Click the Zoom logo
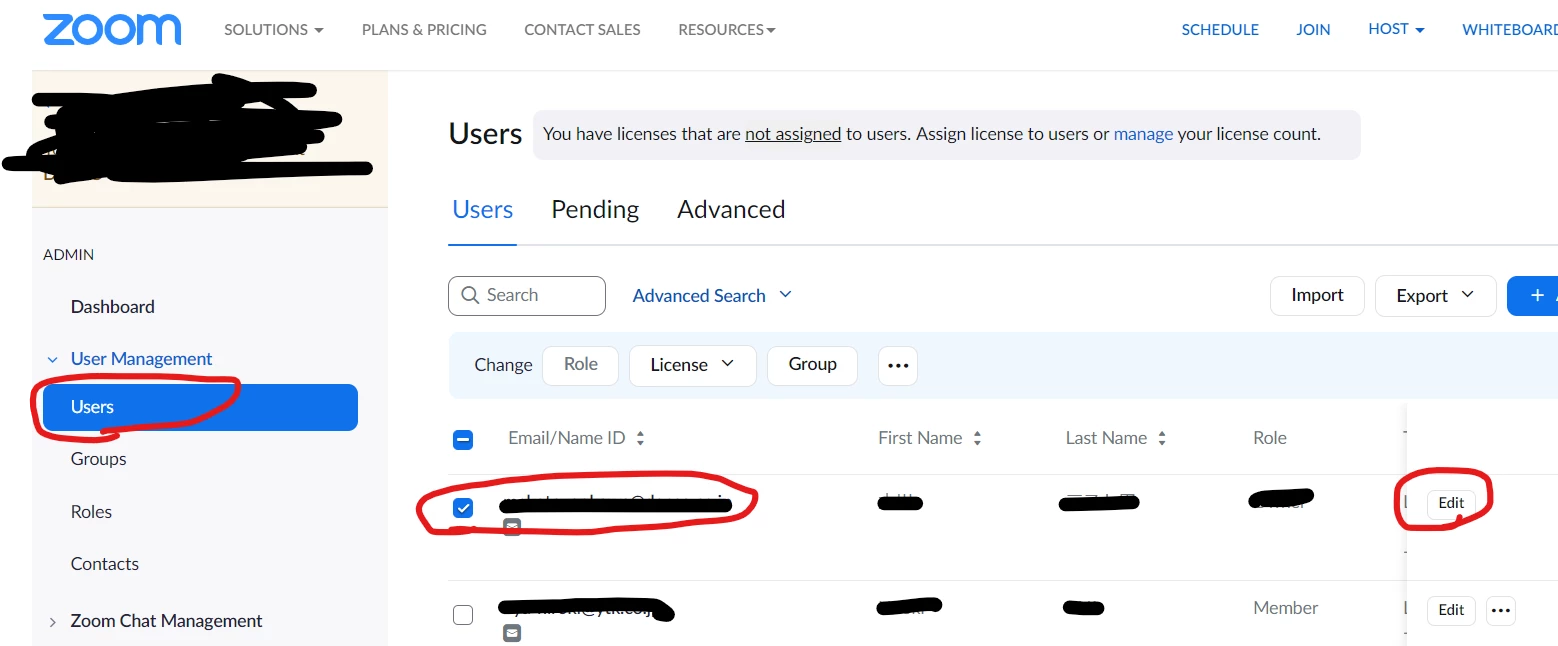1558x646 pixels. coord(112,30)
